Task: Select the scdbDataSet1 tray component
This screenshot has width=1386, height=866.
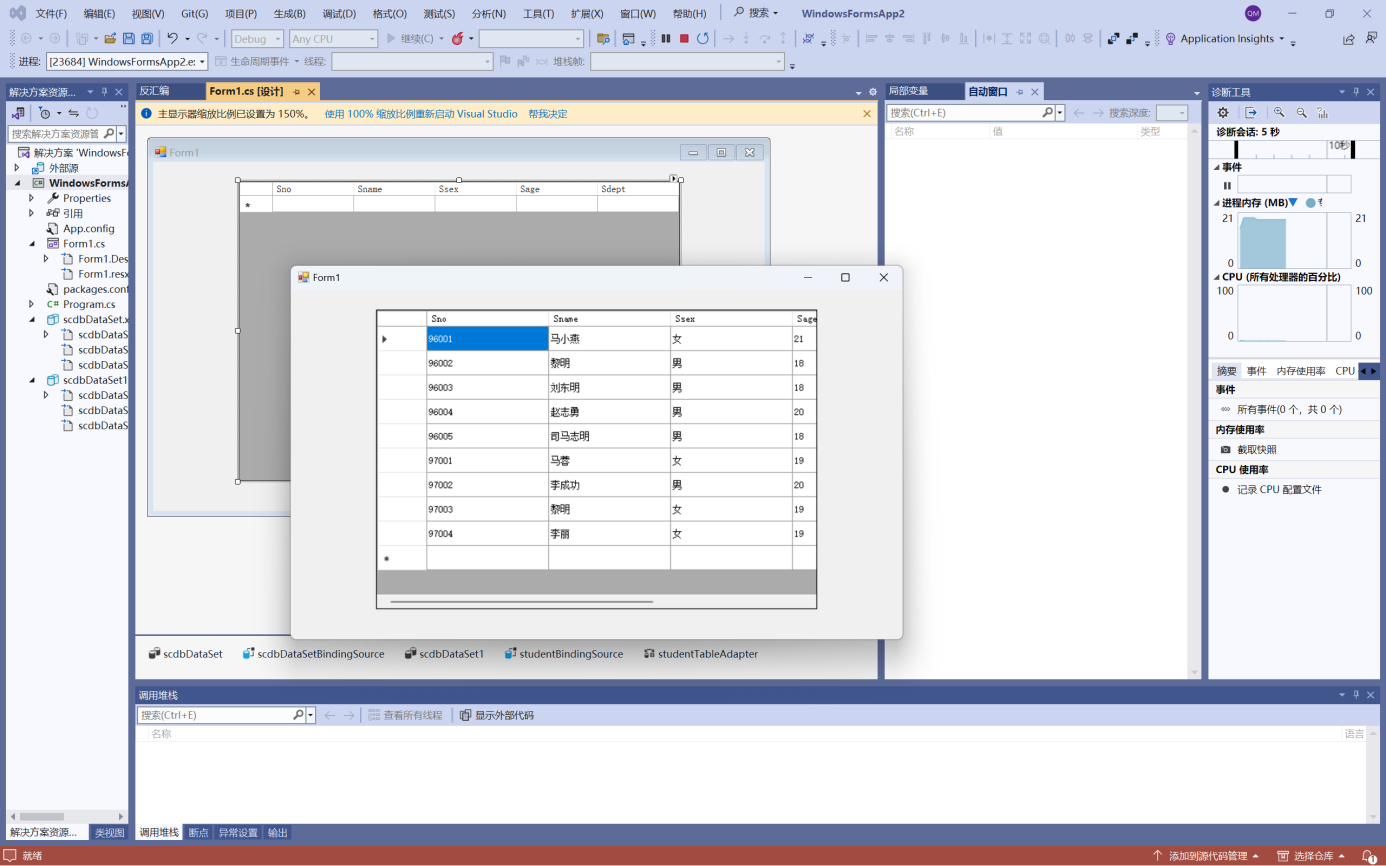Action: pyautogui.click(x=444, y=654)
